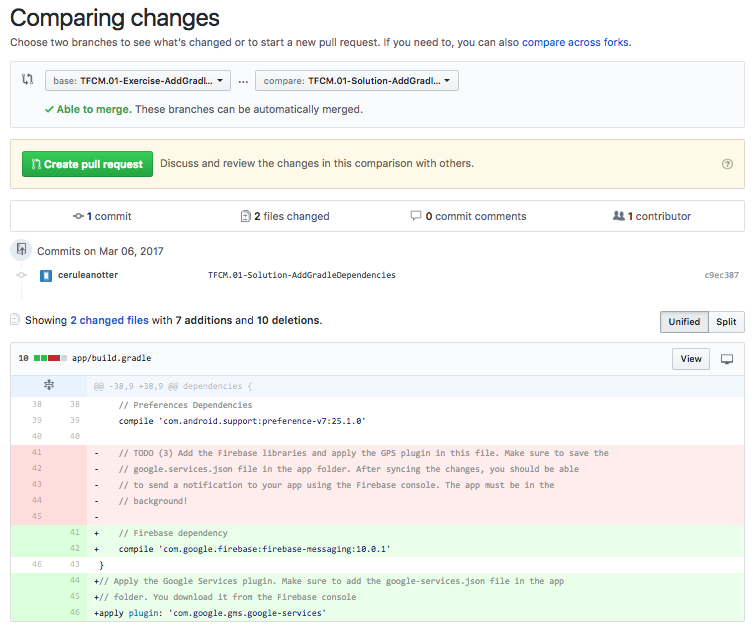Open the compare branch dropdown
Screen dimensions: 753x630
[x=356, y=80]
